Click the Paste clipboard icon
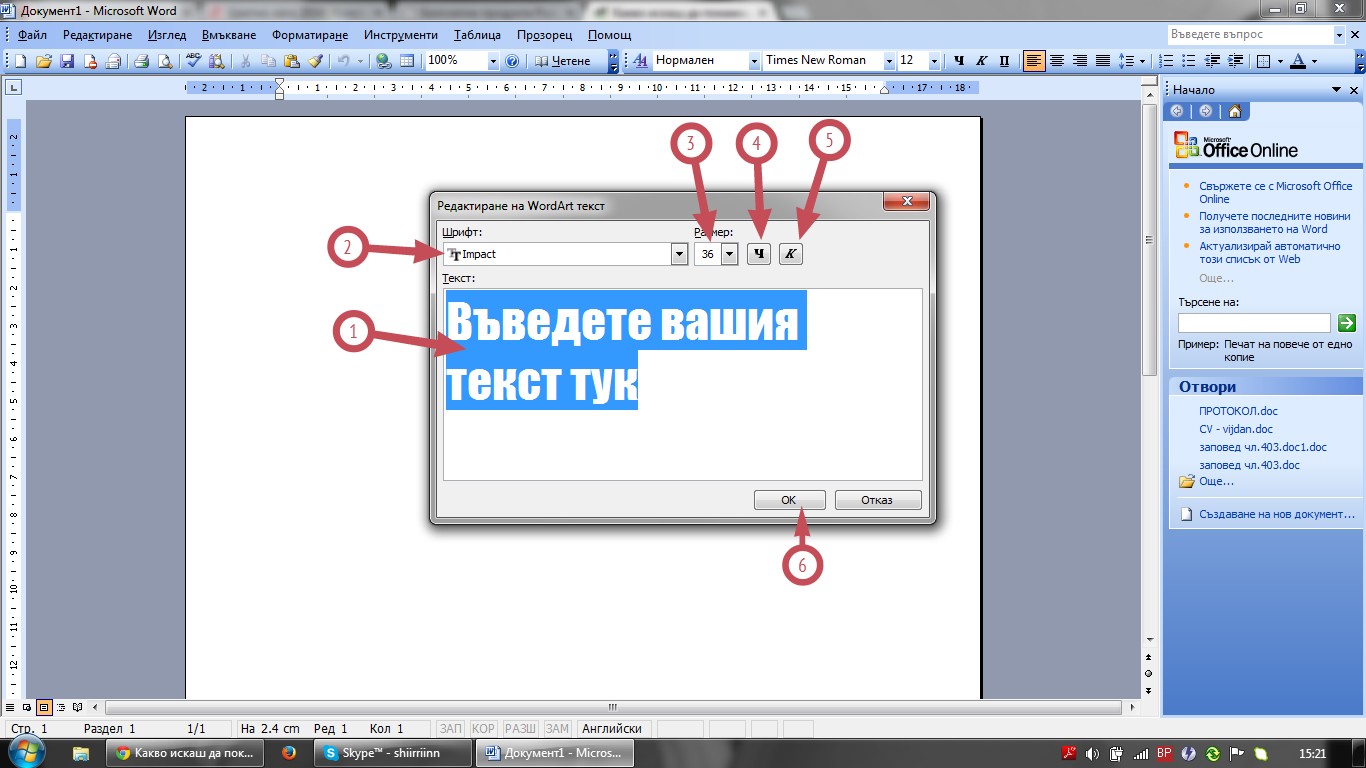 pyautogui.click(x=291, y=61)
